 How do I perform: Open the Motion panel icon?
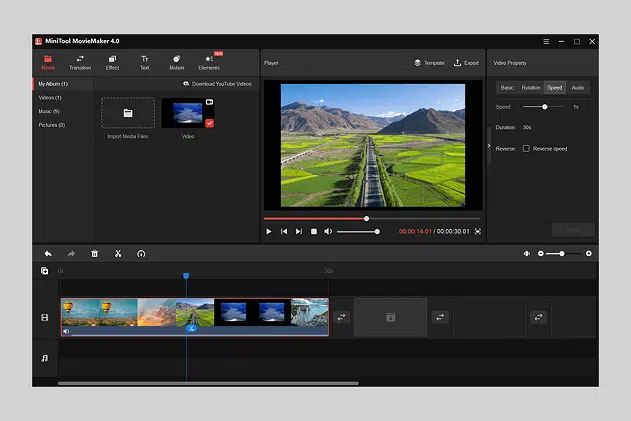coord(176,62)
